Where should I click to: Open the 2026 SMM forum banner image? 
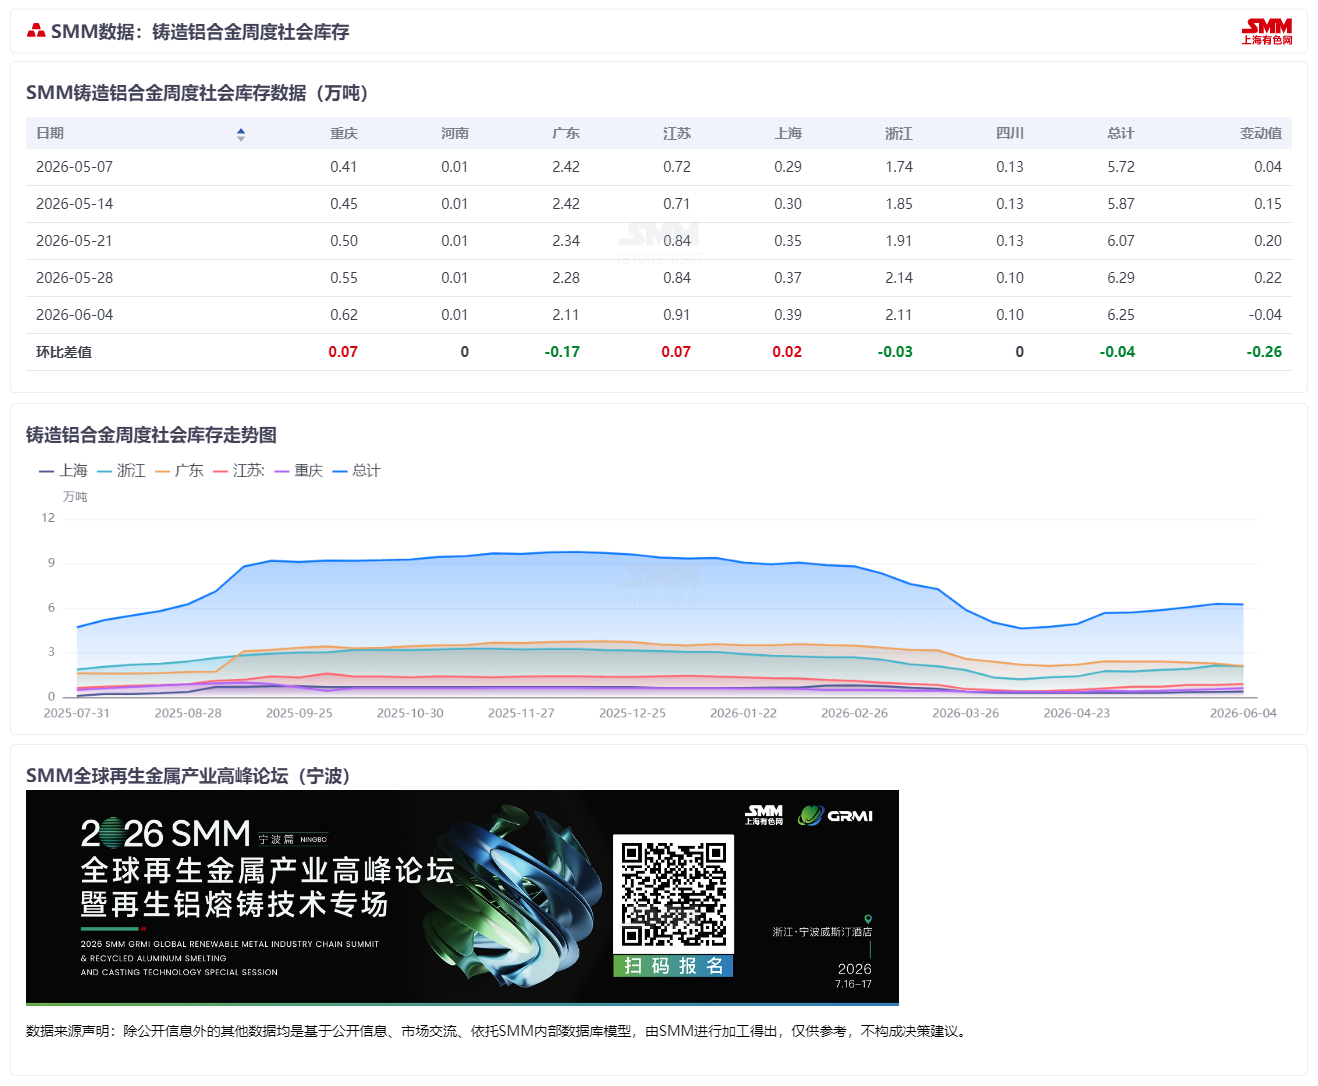462,897
